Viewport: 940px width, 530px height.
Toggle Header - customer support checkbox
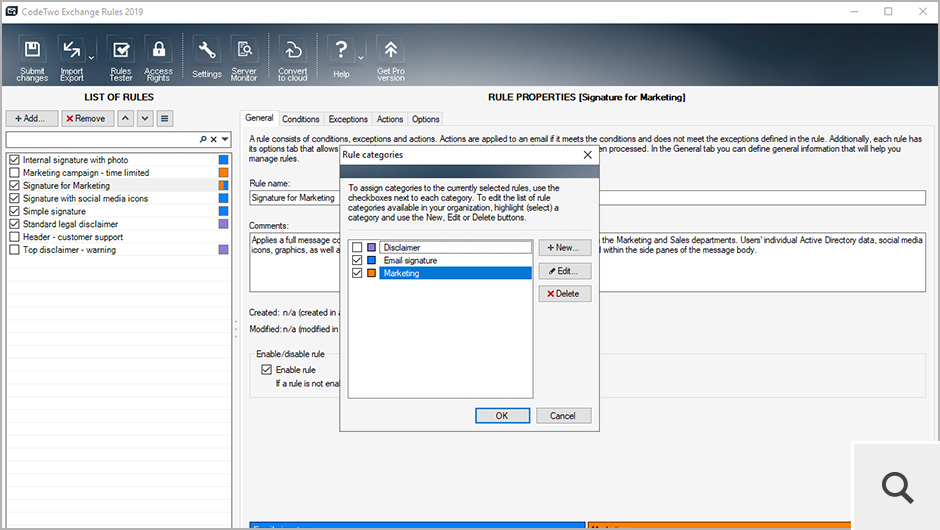pos(14,237)
